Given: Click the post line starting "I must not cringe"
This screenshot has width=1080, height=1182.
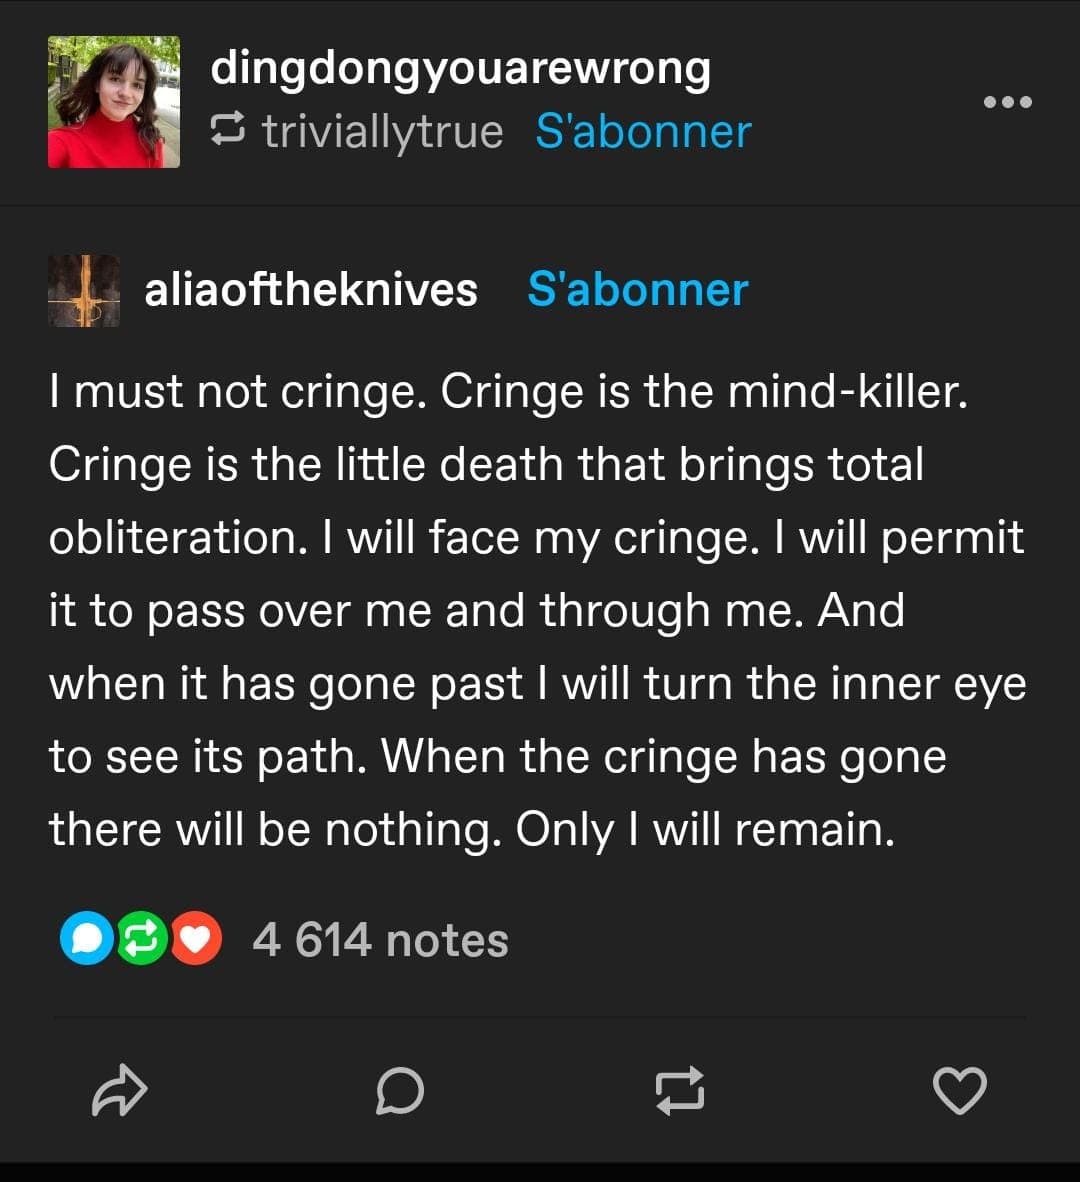Looking at the screenshot, I should pos(508,392).
